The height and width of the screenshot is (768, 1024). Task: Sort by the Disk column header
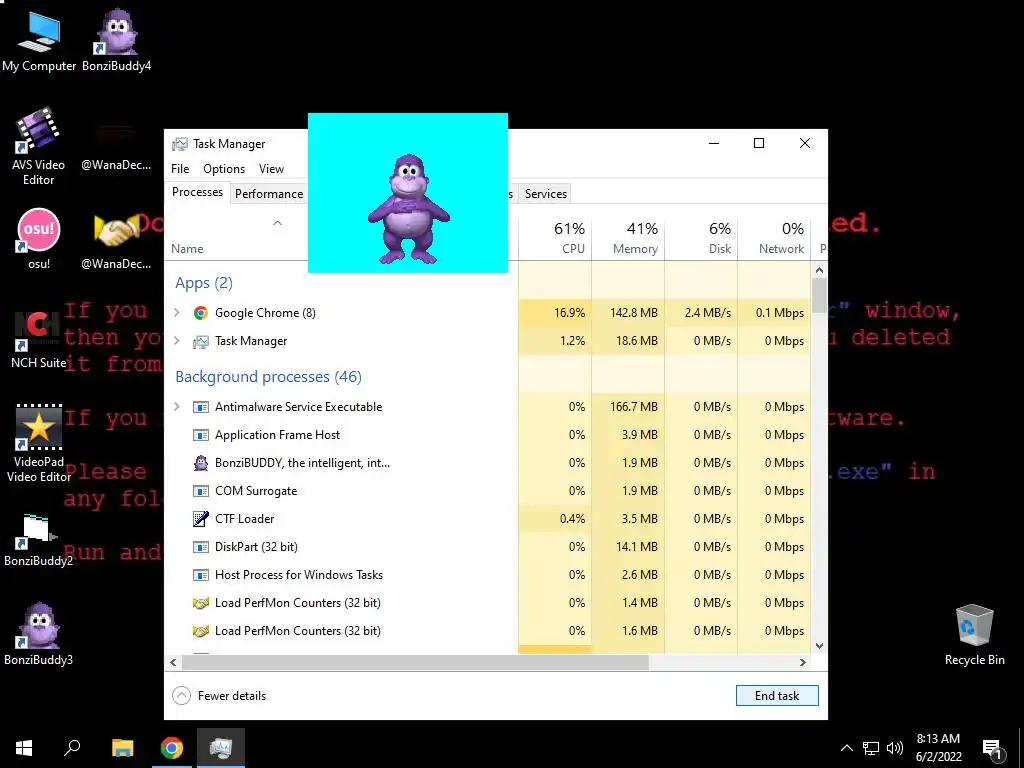click(x=701, y=238)
